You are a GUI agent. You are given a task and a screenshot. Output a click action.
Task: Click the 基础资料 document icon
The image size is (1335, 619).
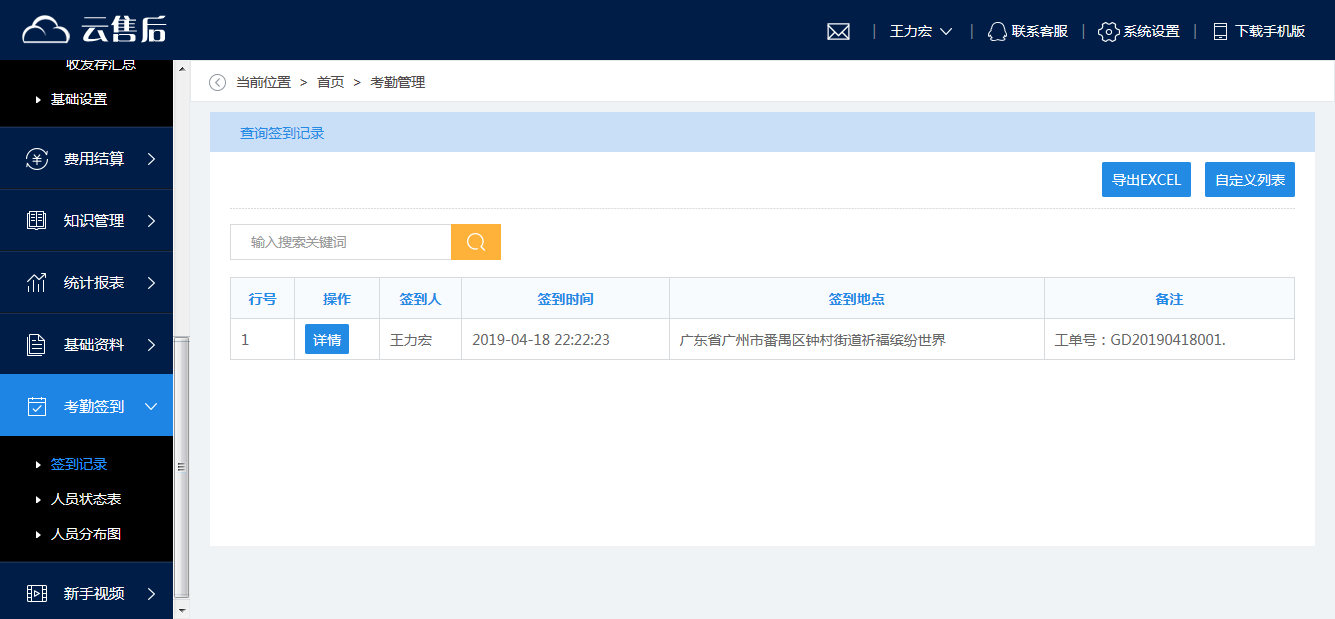pos(37,345)
